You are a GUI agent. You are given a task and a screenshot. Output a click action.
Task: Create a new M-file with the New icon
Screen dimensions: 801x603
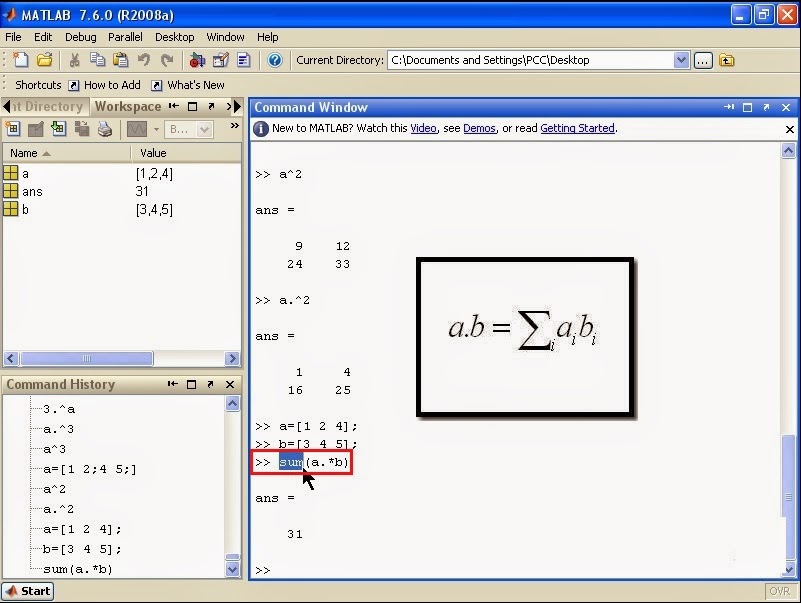coord(20,59)
